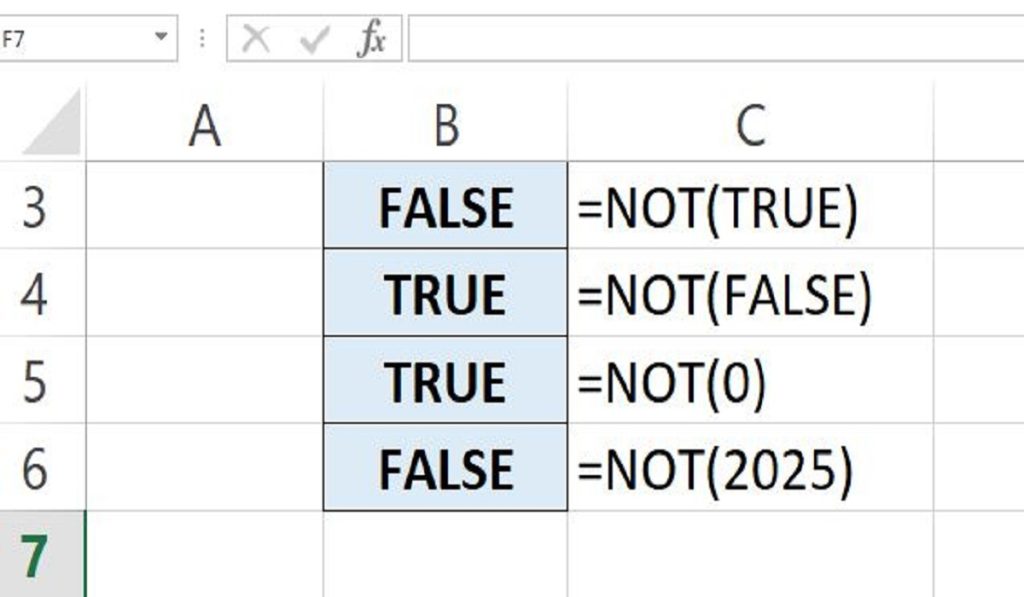
Task: Select row 5 header
Action: click(x=36, y=381)
